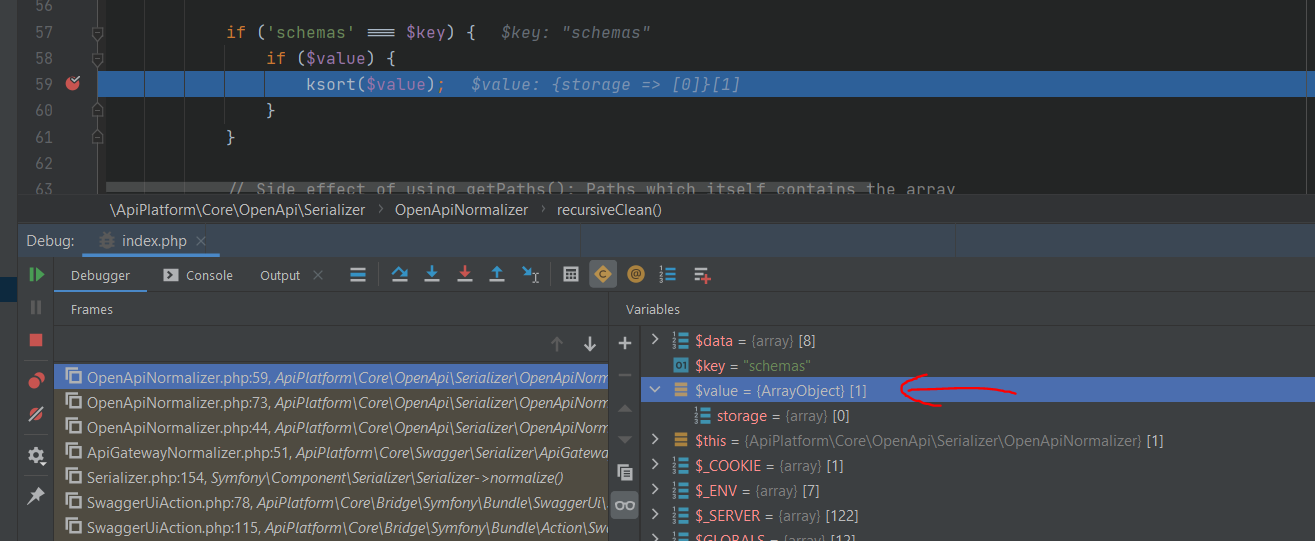The image size is (1315, 541).
Task: Close the Output tab
Action: (x=318, y=275)
